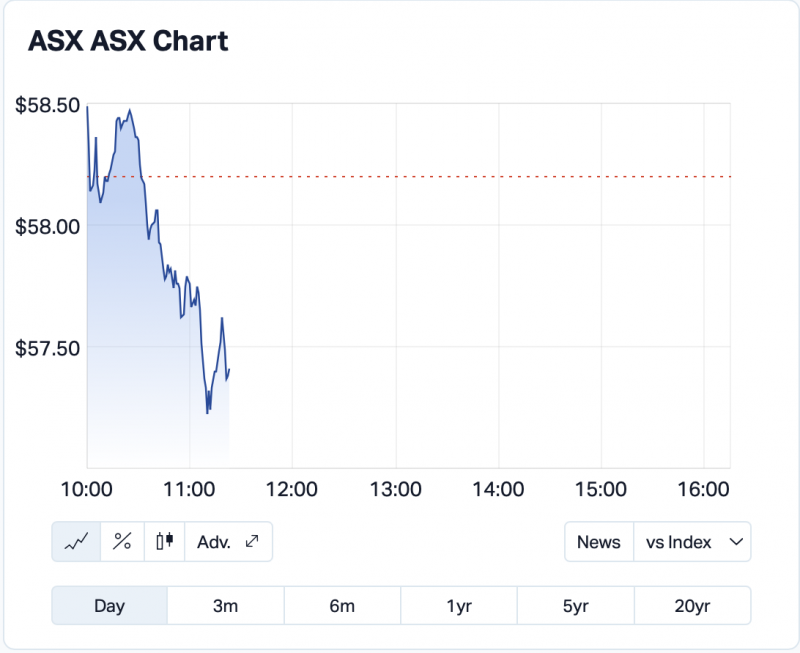Switch to the 3m range
The image size is (800, 653).
[225, 605]
